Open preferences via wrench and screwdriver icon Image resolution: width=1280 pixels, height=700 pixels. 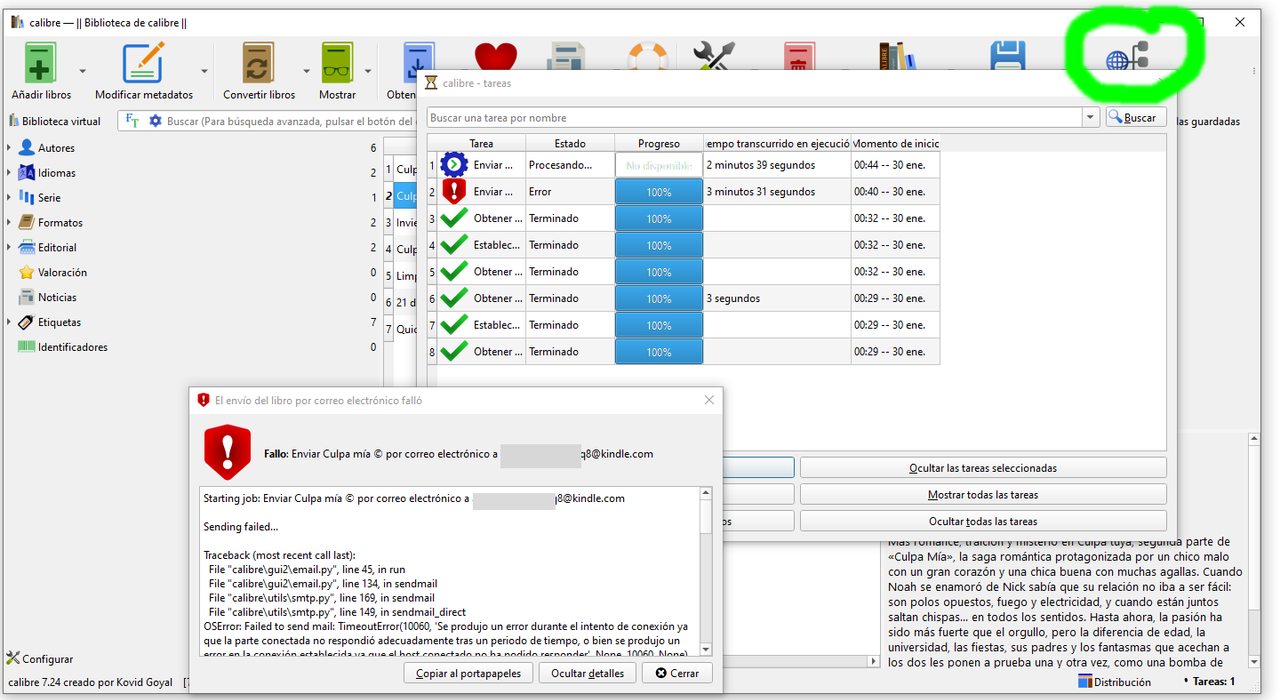714,57
